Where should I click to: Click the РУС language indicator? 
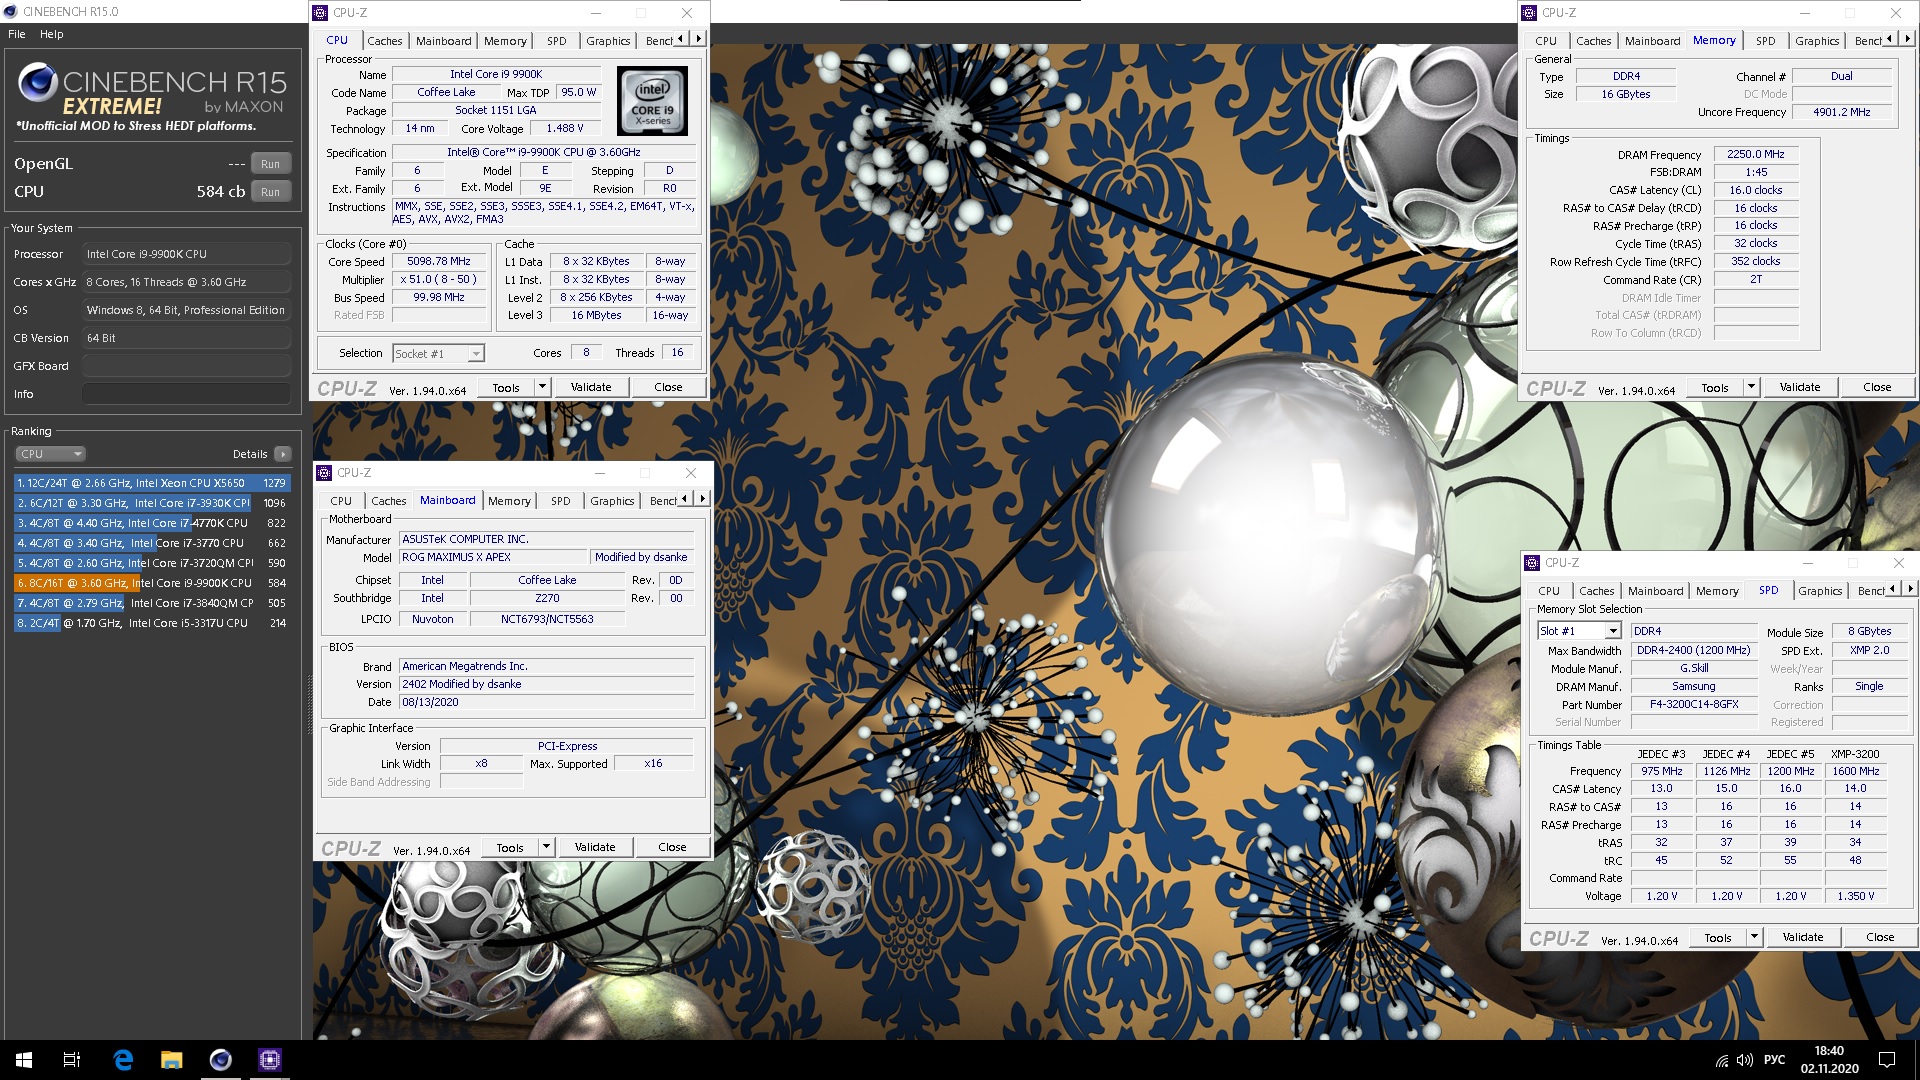1775,1060
